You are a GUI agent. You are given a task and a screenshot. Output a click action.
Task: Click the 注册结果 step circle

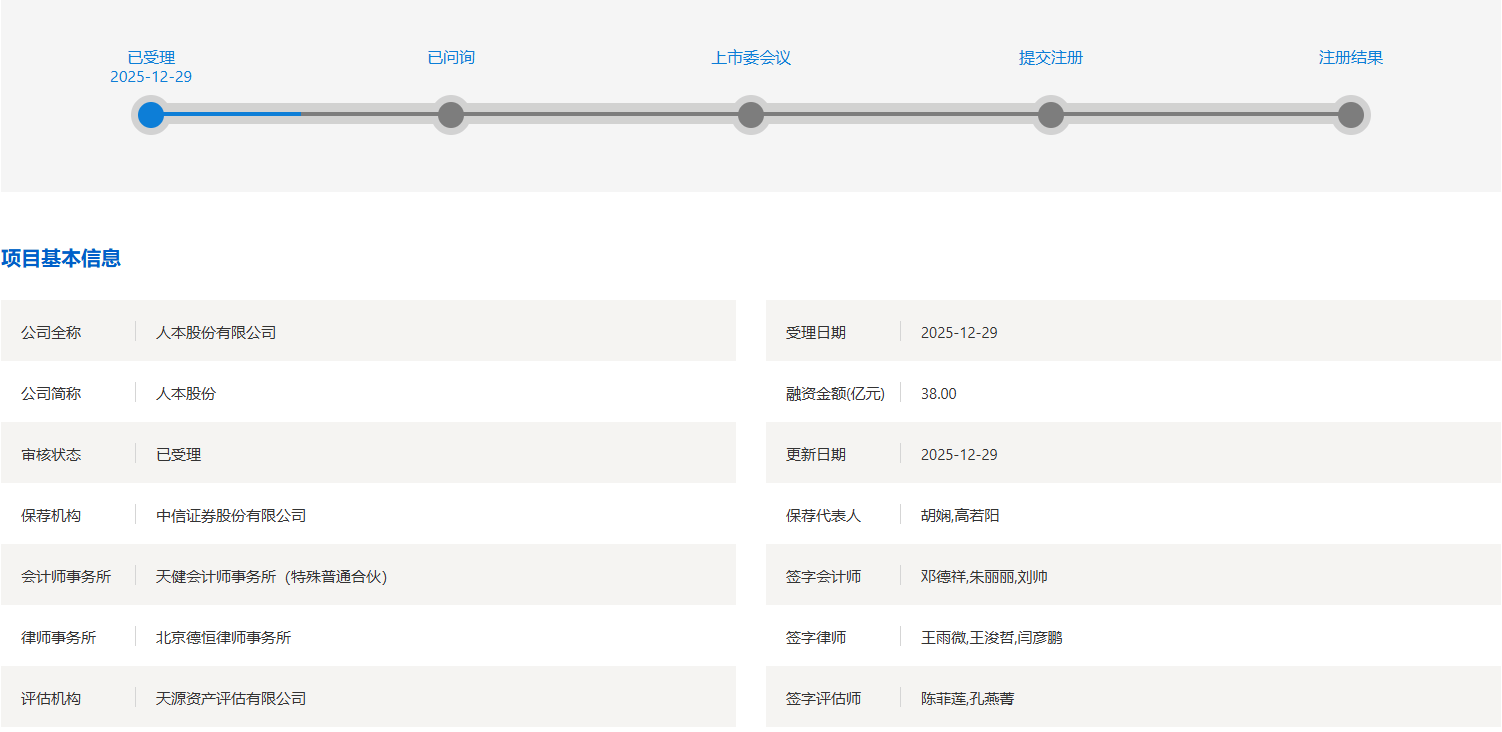click(x=1351, y=115)
